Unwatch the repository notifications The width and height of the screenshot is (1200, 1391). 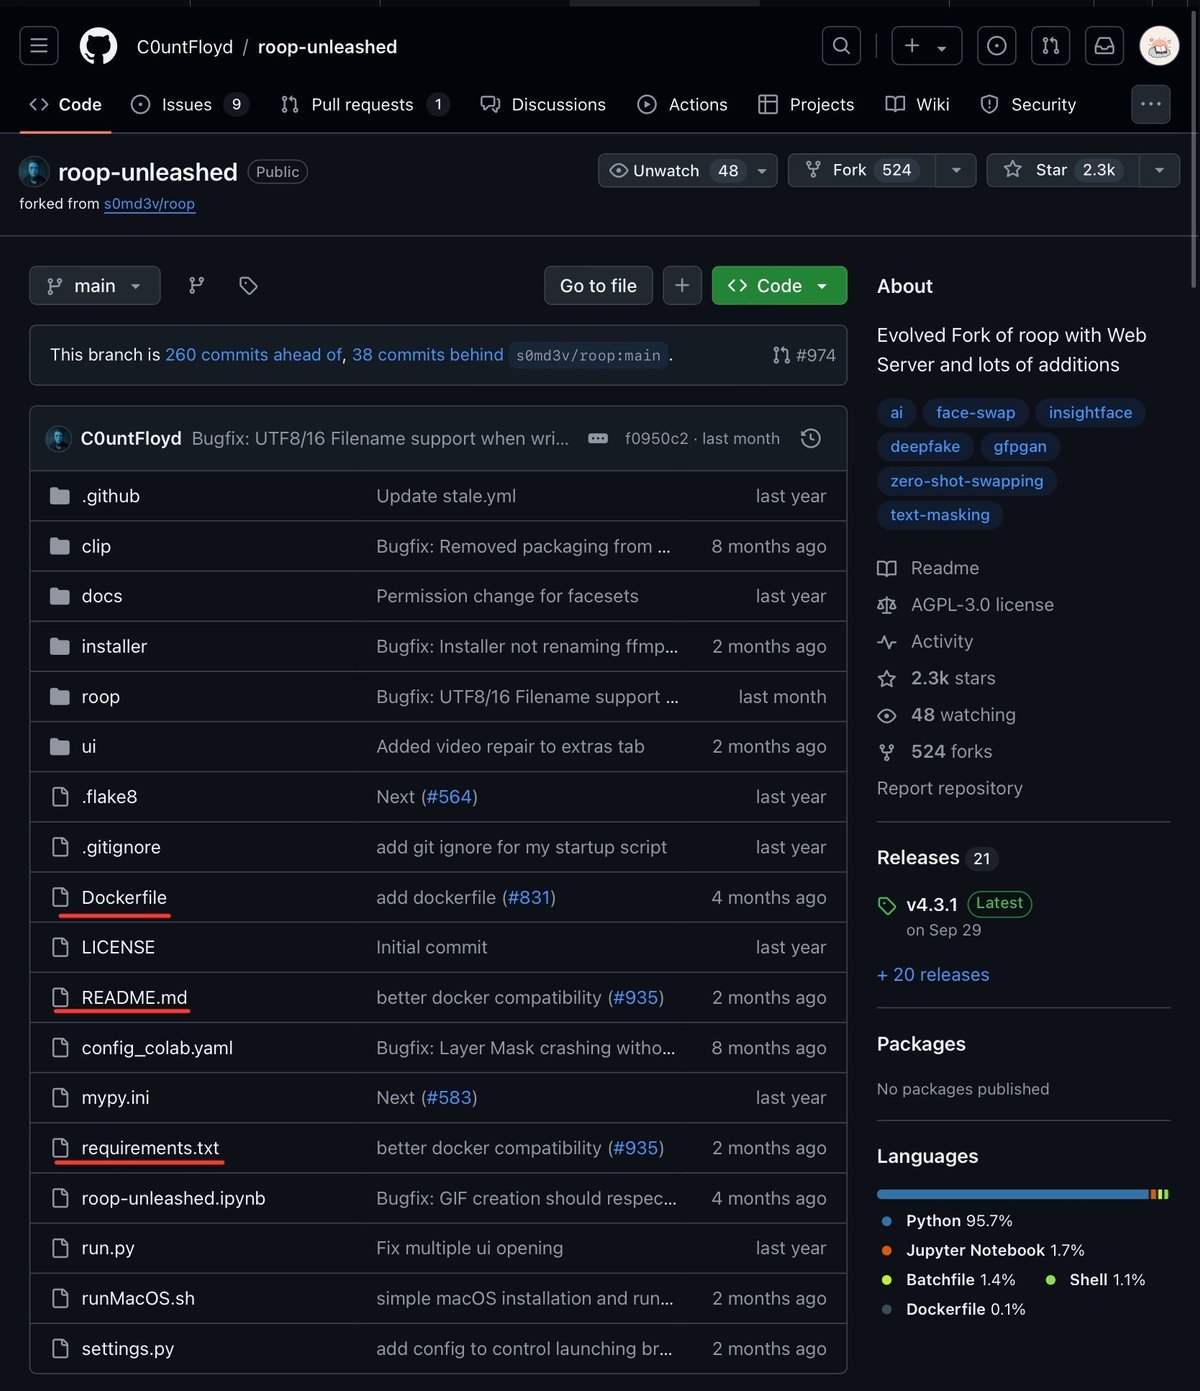pos(666,170)
